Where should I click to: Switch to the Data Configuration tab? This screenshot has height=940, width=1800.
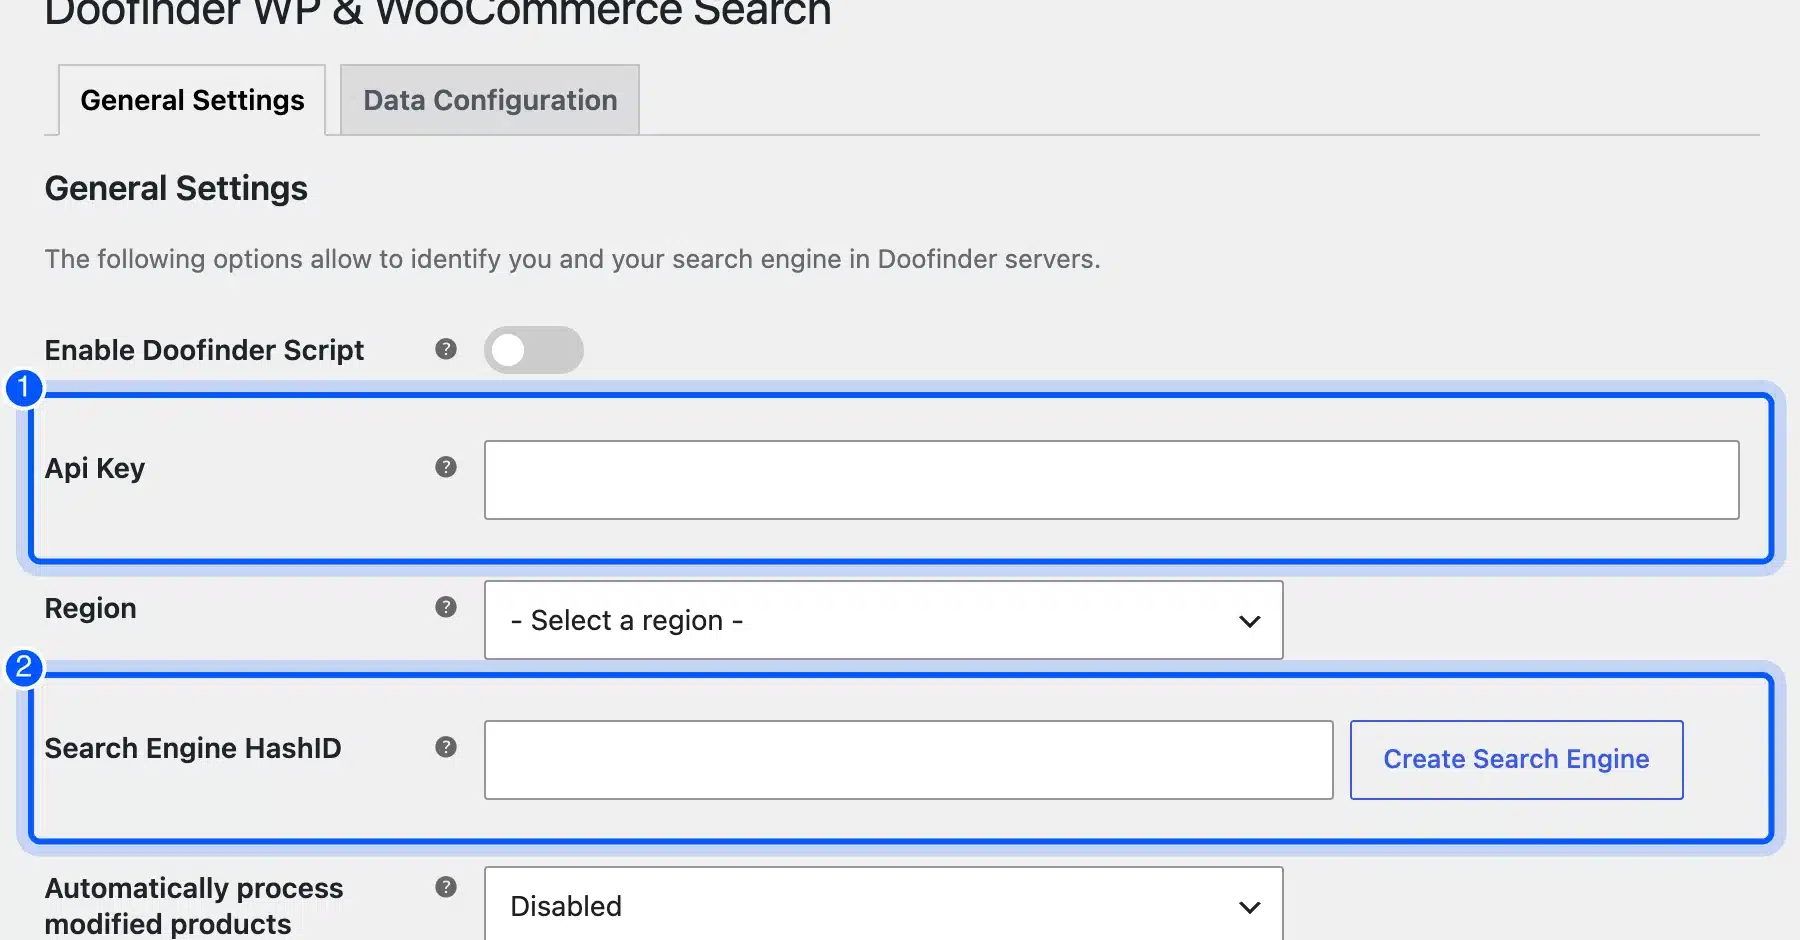490,100
